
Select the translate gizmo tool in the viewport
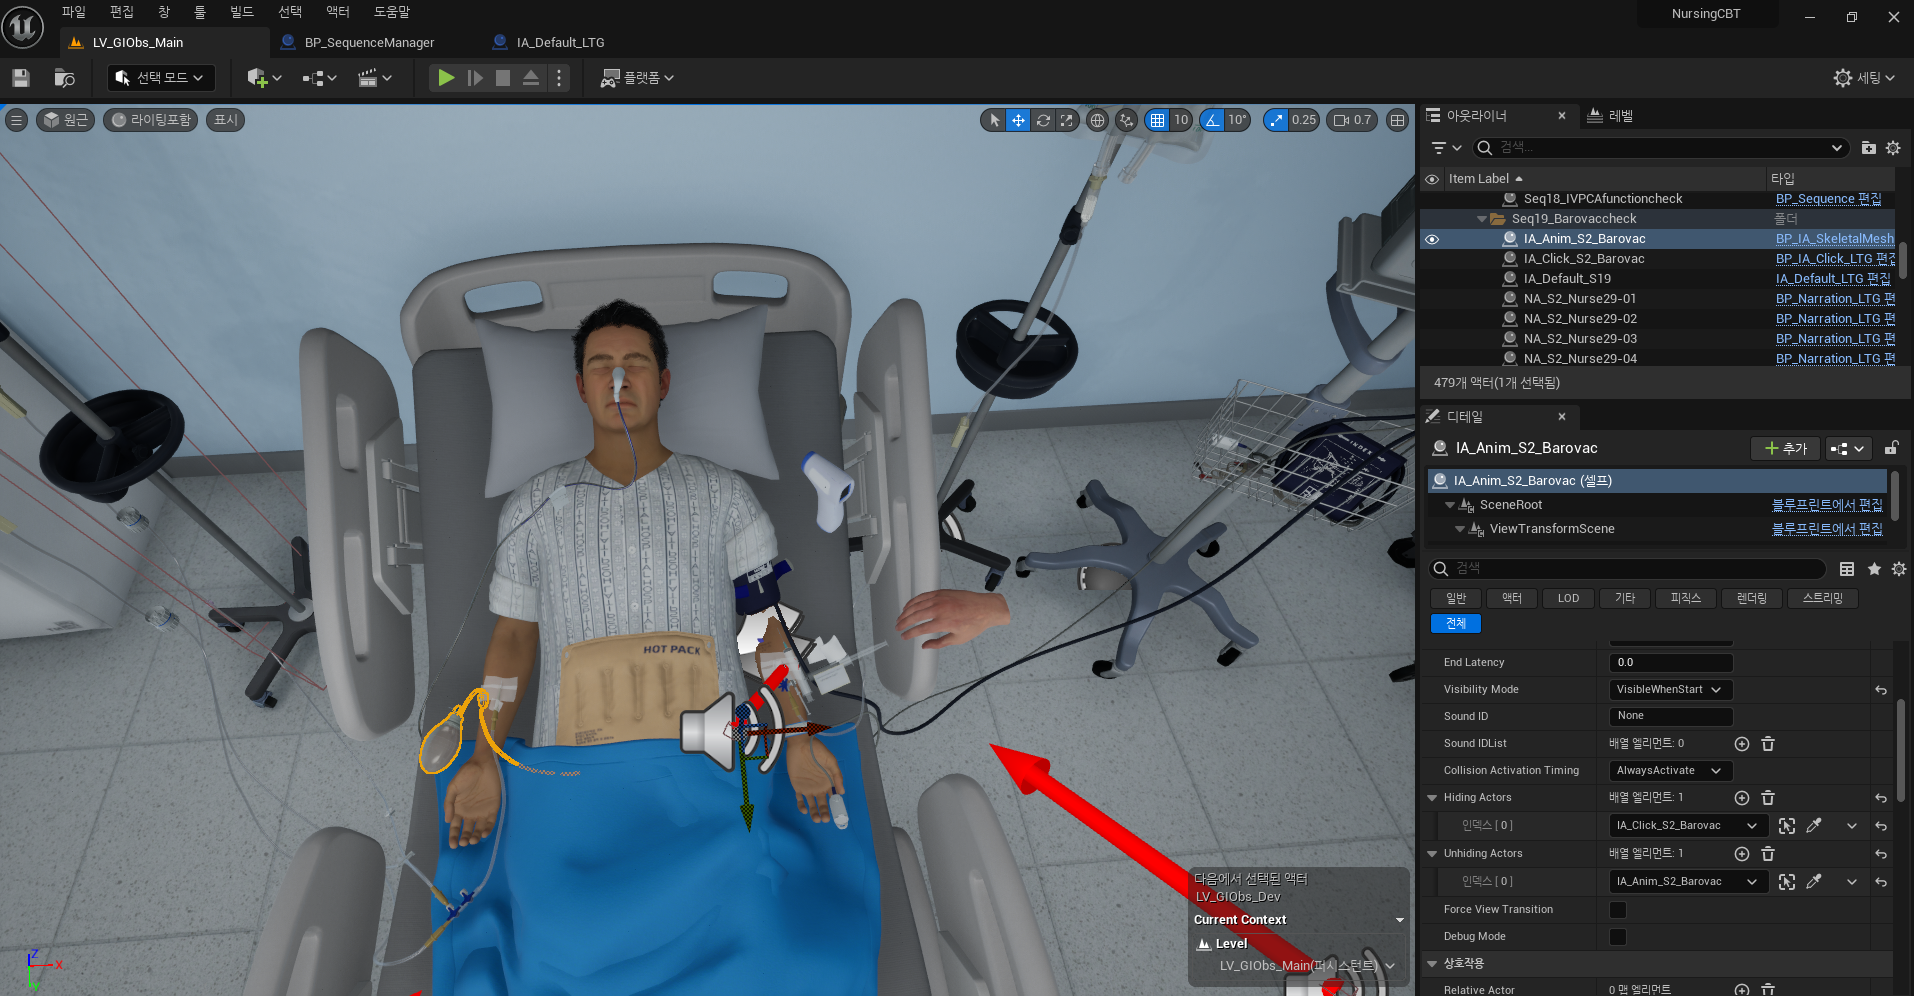click(1018, 120)
